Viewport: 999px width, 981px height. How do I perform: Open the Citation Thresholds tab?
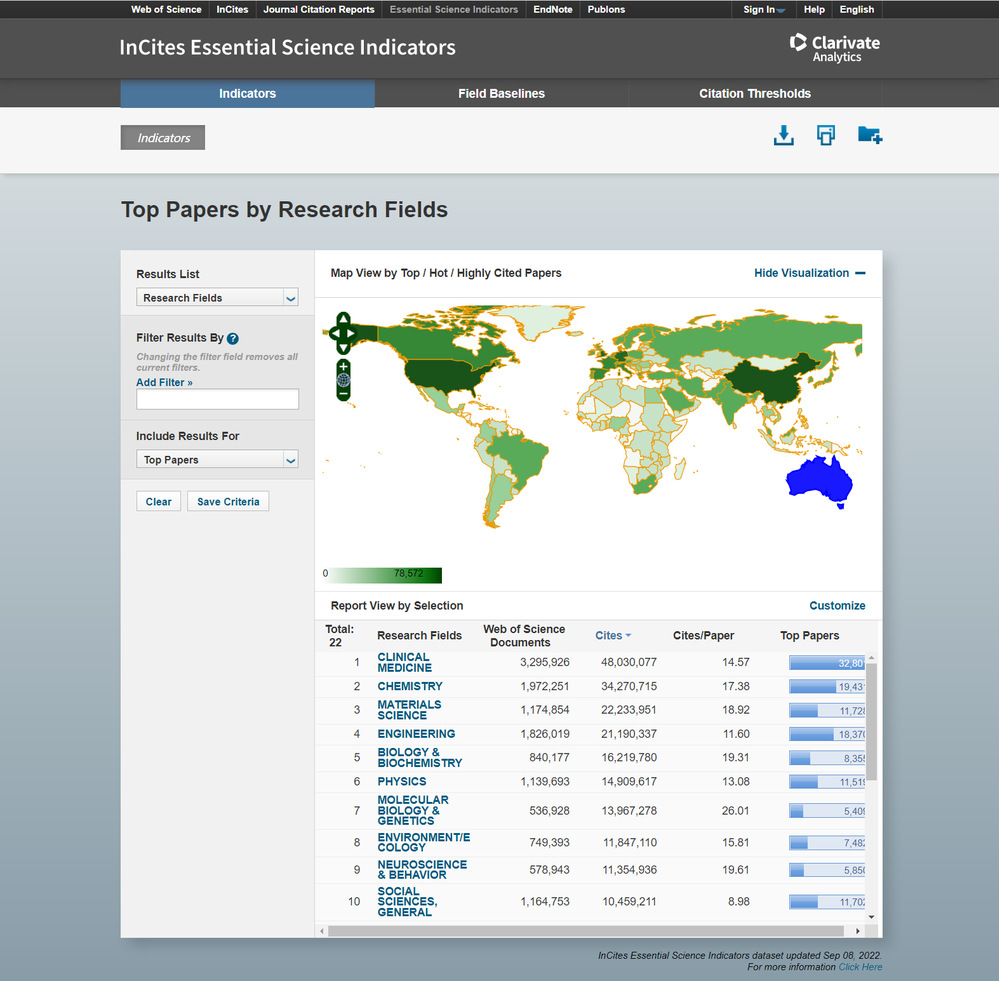pos(754,94)
